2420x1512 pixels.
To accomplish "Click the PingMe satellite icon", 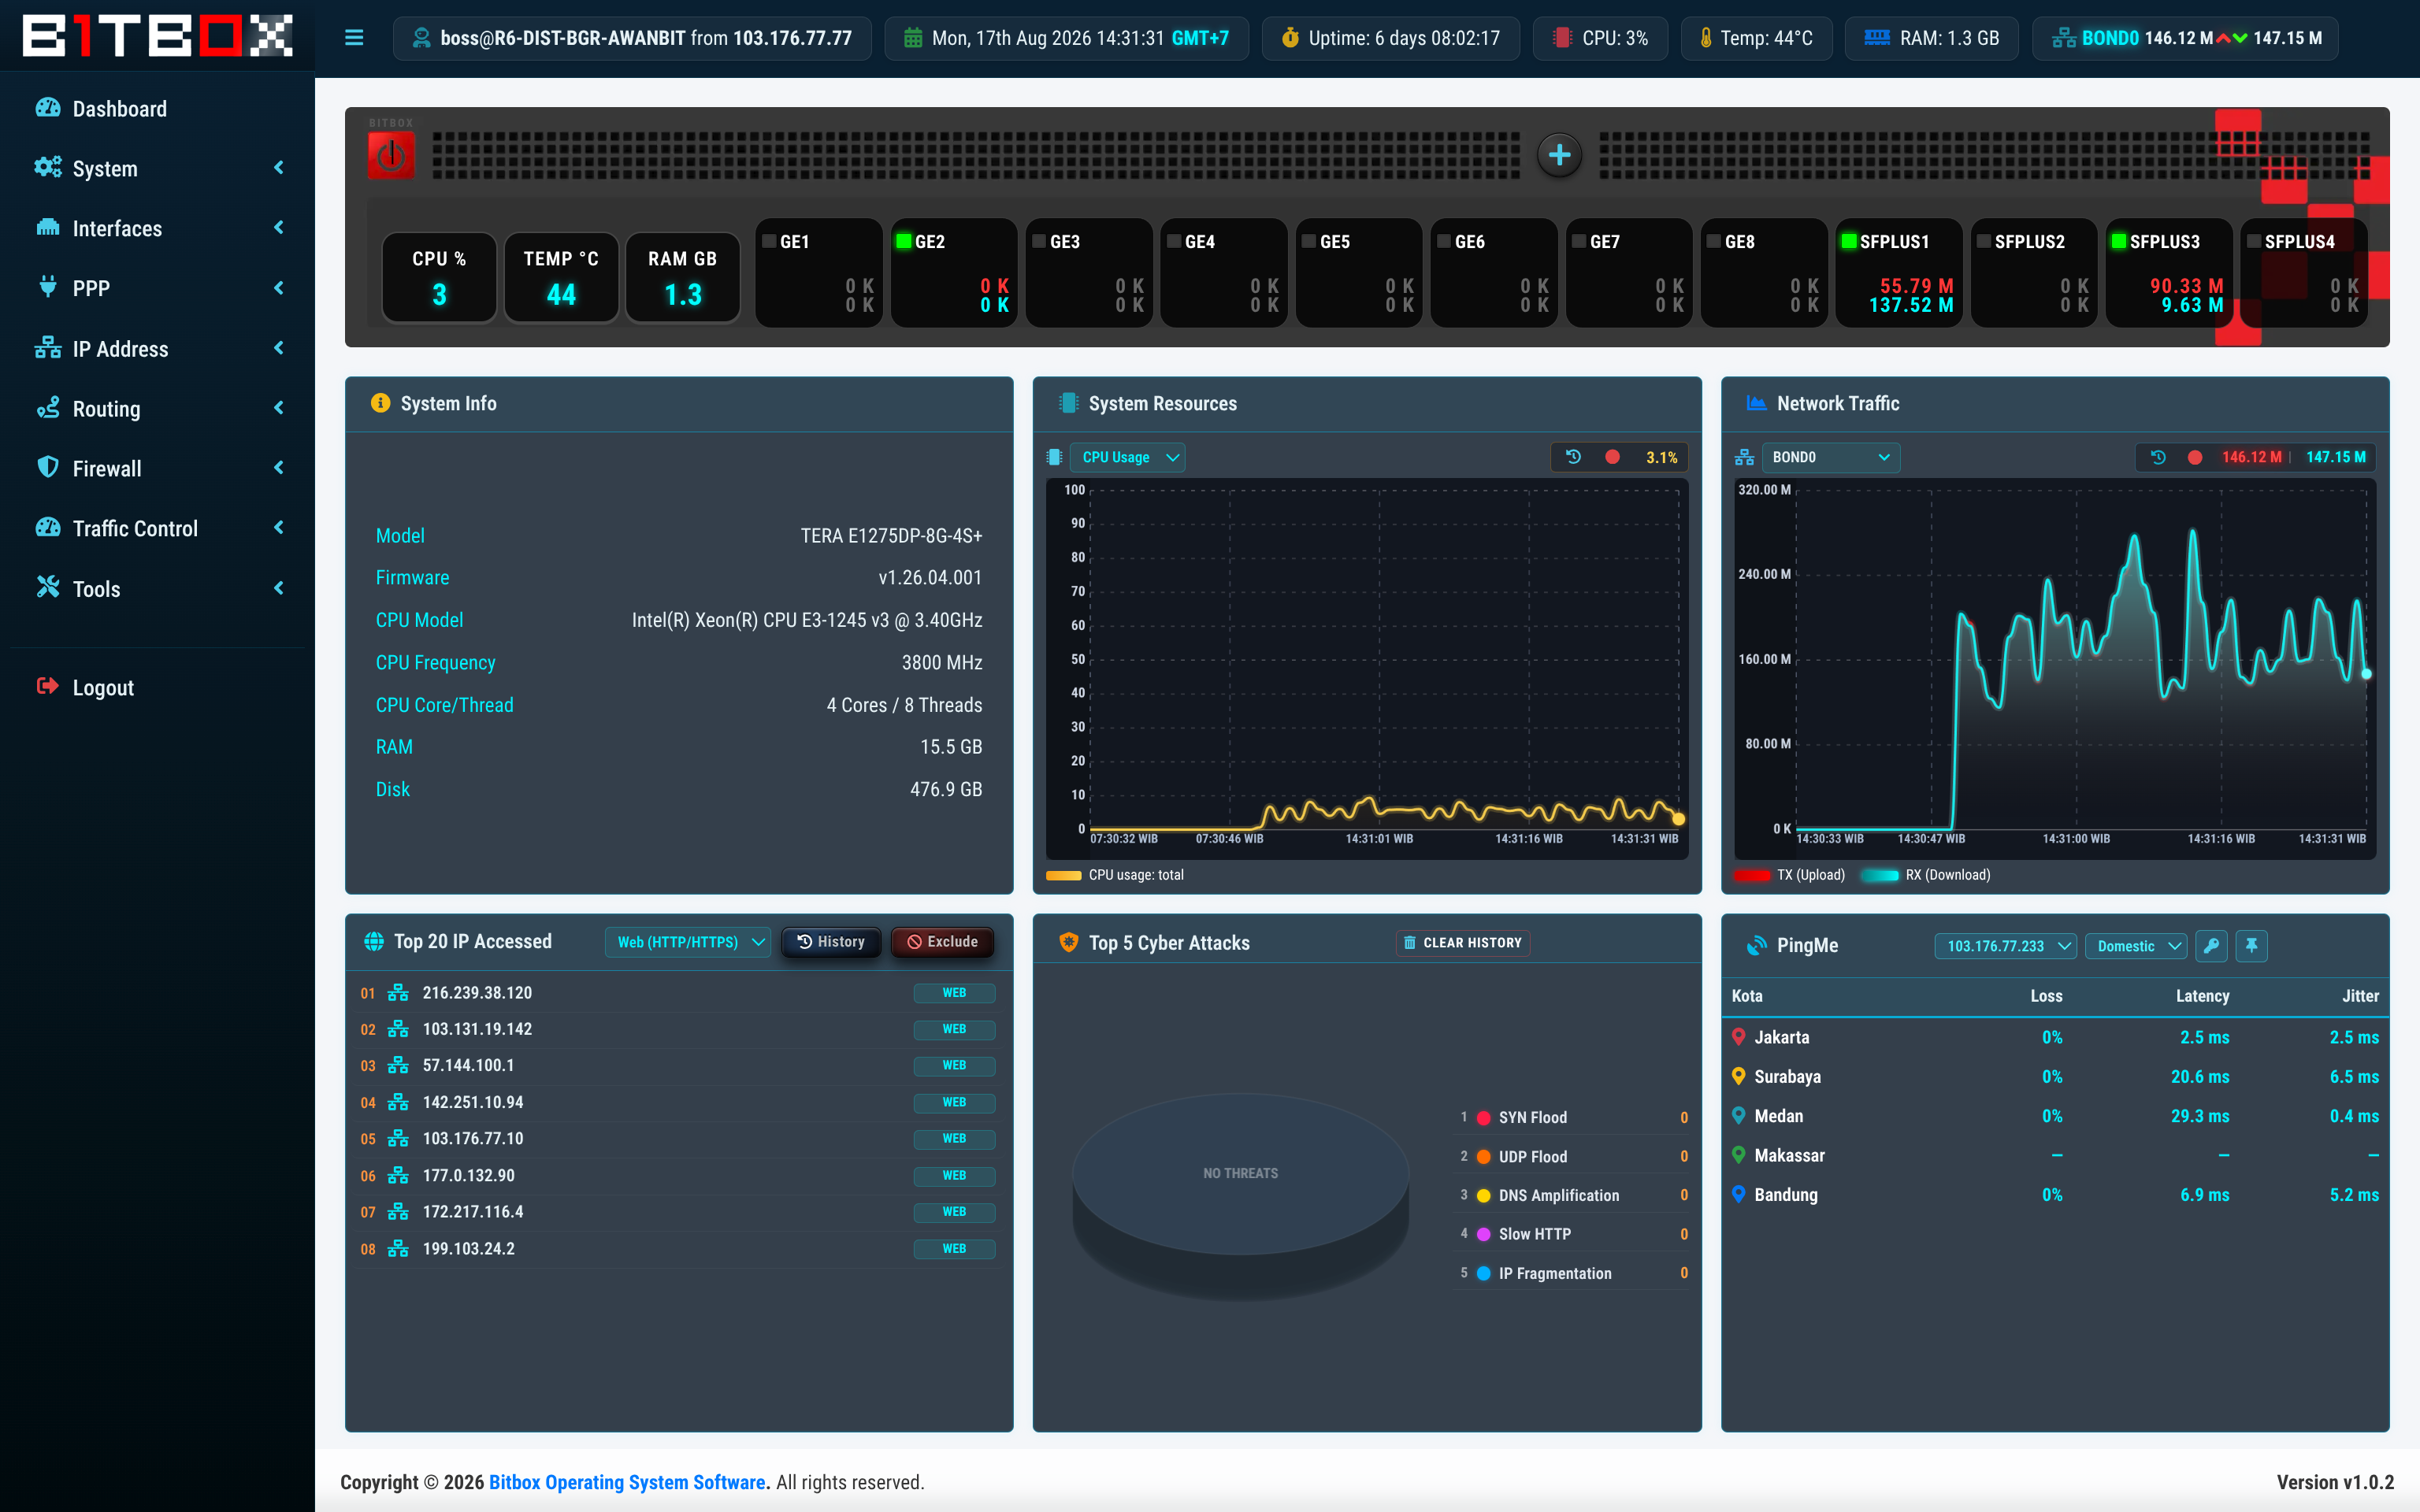I will (x=1756, y=945).
